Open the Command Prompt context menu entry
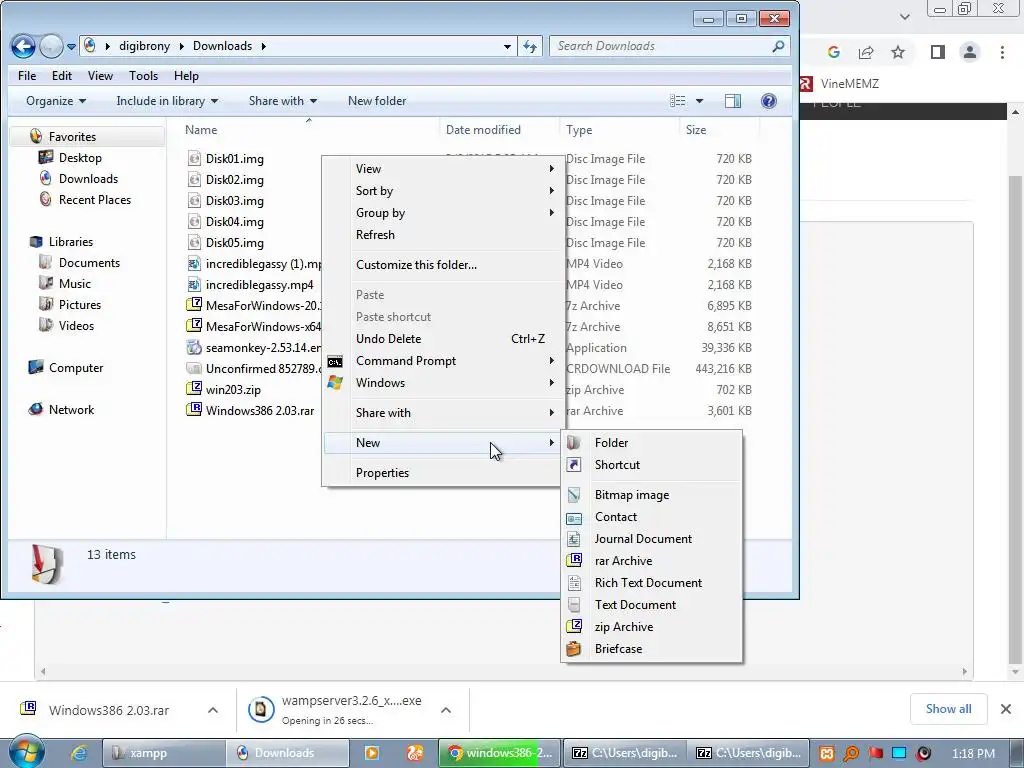1024x768 pixels. click(x=442, y=361)
